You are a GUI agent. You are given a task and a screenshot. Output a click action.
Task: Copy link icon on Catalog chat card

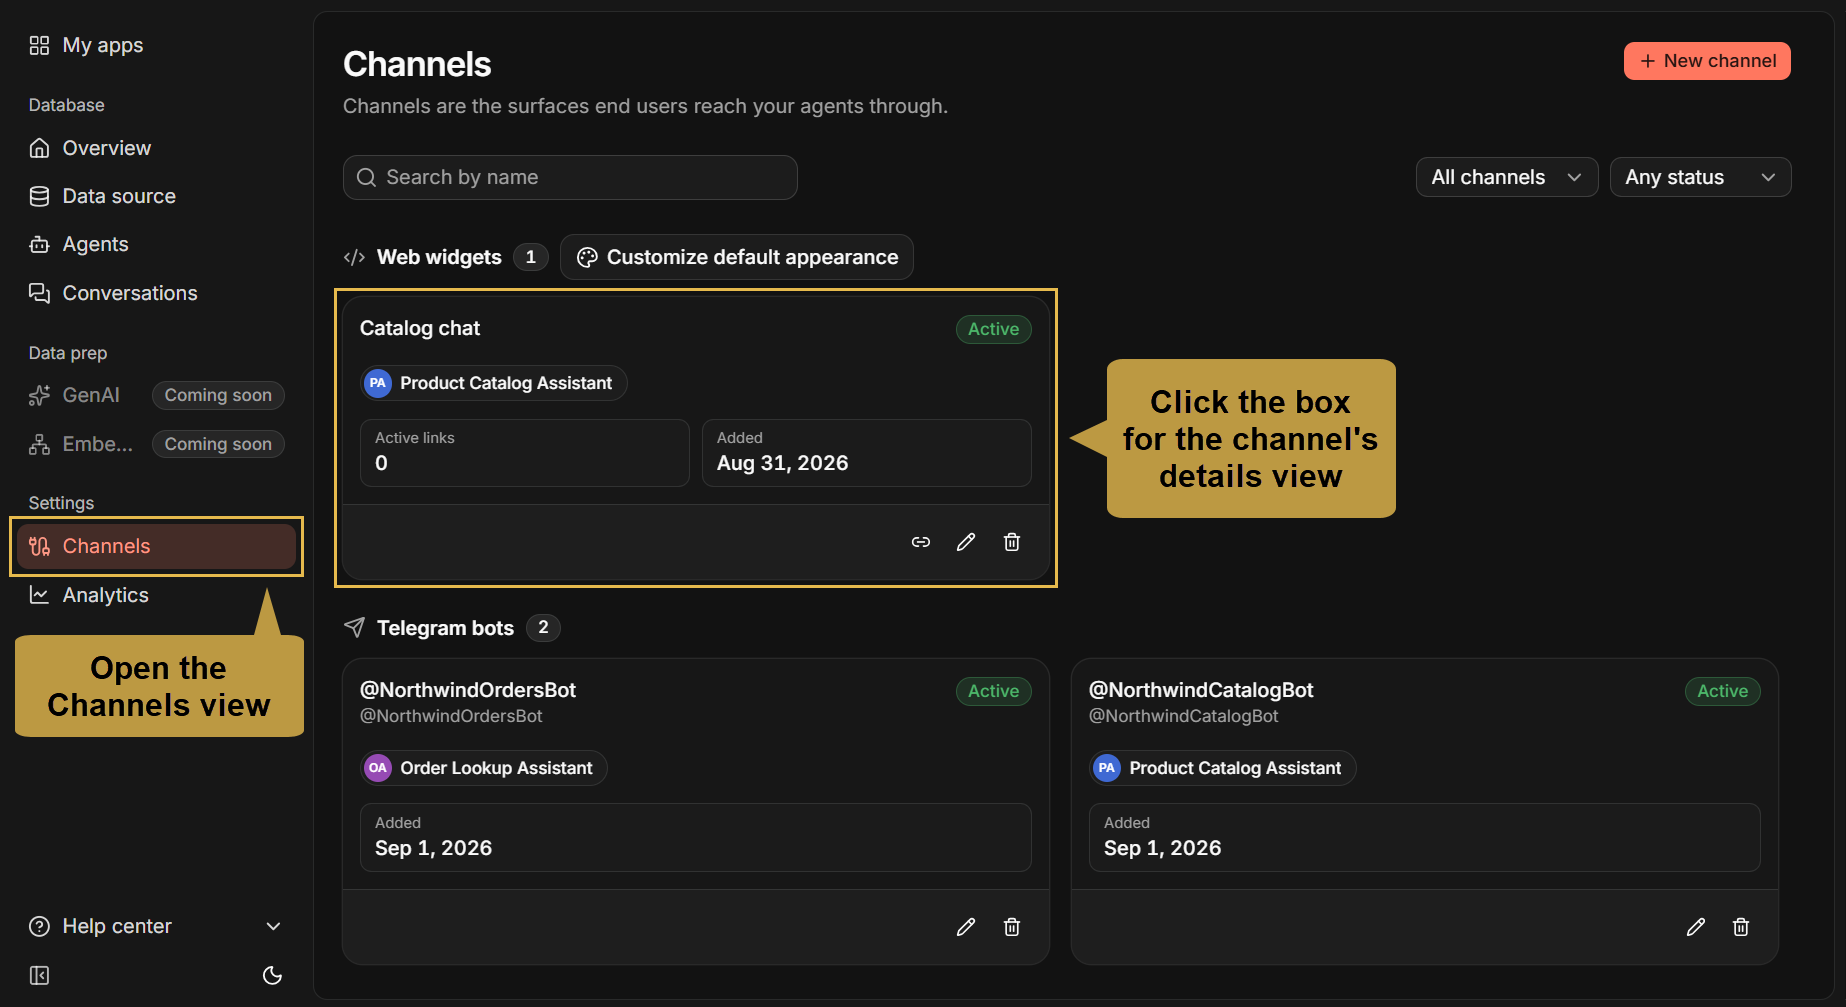[921, 542]
